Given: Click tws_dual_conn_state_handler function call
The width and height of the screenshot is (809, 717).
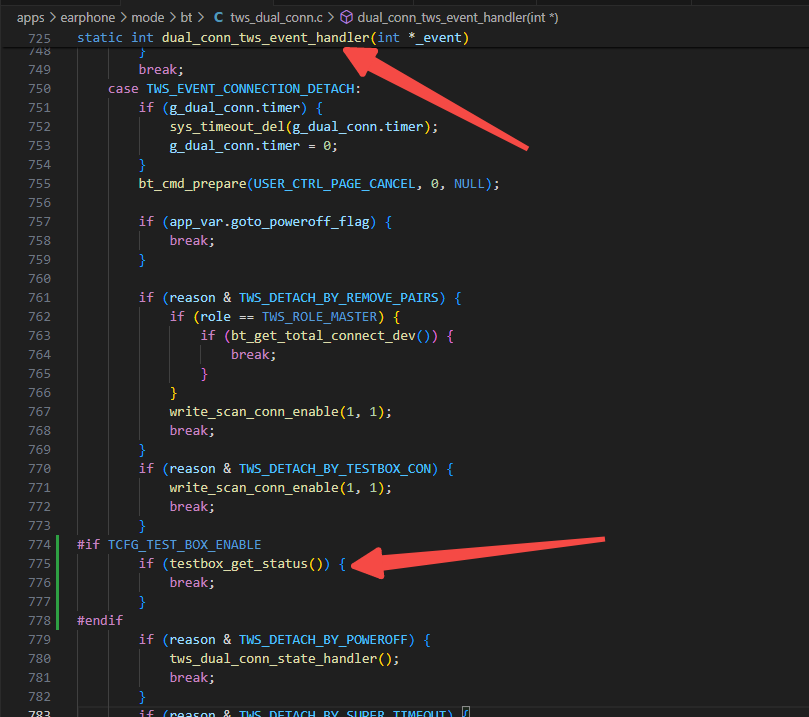Looking at the screenshot, I should pyautogui.click(x=273, y=659).
